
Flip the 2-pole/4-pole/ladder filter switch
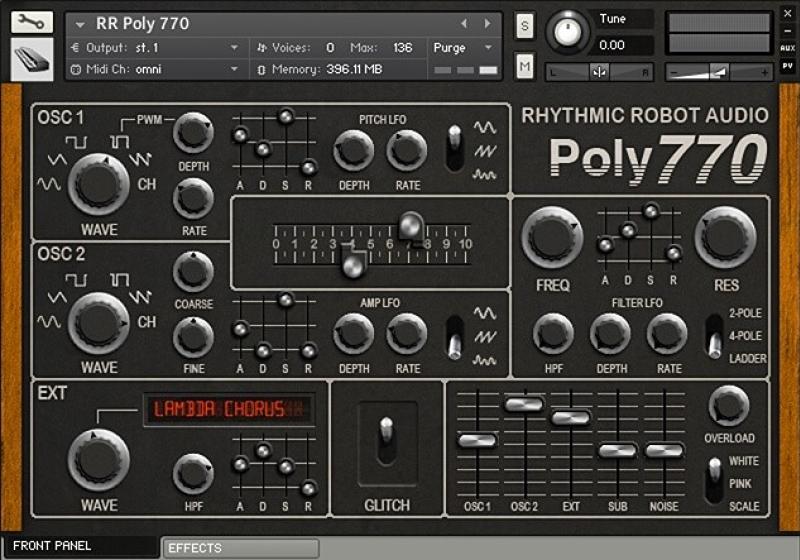714,336
